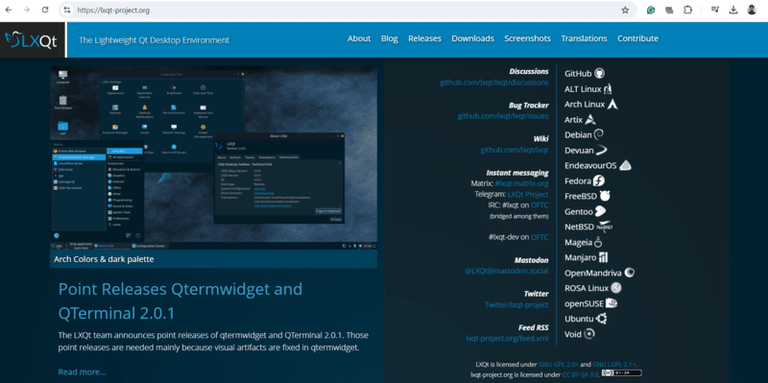Click OFTC link next to IRC #lxqt
The image size is (768, 383).
click(x=540, y=205)
